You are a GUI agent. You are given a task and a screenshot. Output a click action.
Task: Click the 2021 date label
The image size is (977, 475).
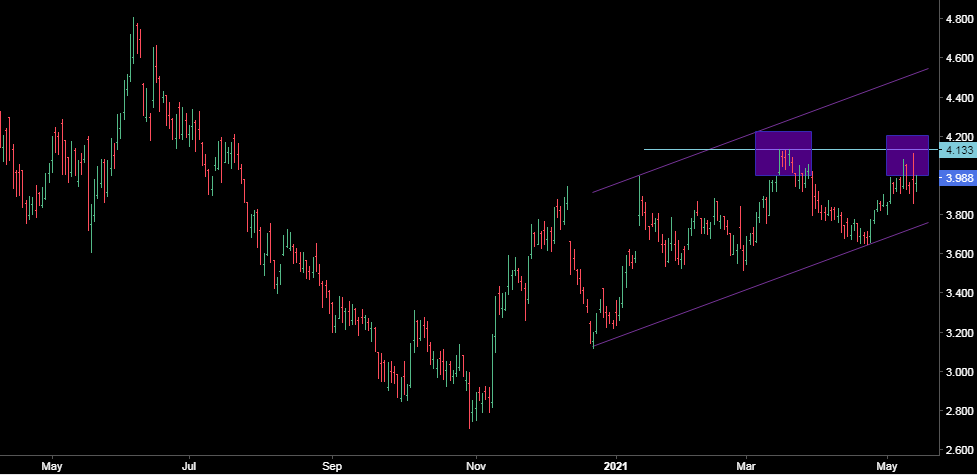pyautogui.click(x=616, y=466)
